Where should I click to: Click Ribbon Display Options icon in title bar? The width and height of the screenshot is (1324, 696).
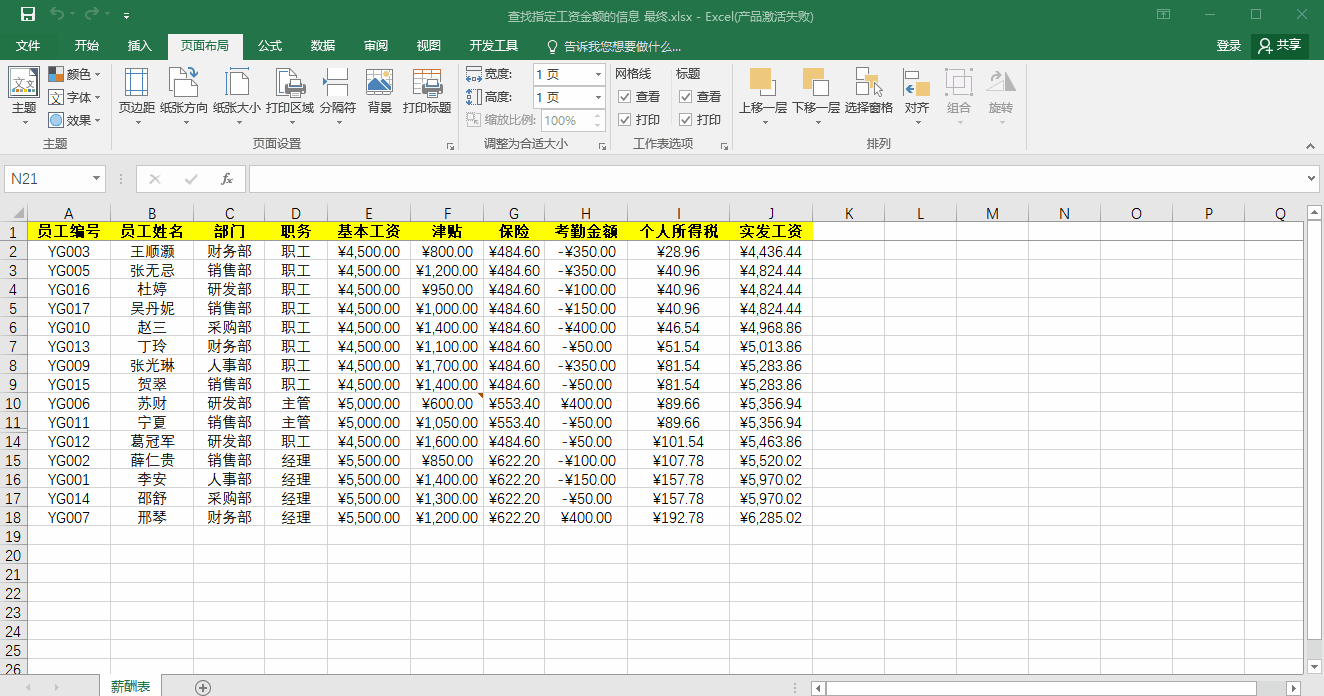pyautogui.click(x=1163, y=15)
